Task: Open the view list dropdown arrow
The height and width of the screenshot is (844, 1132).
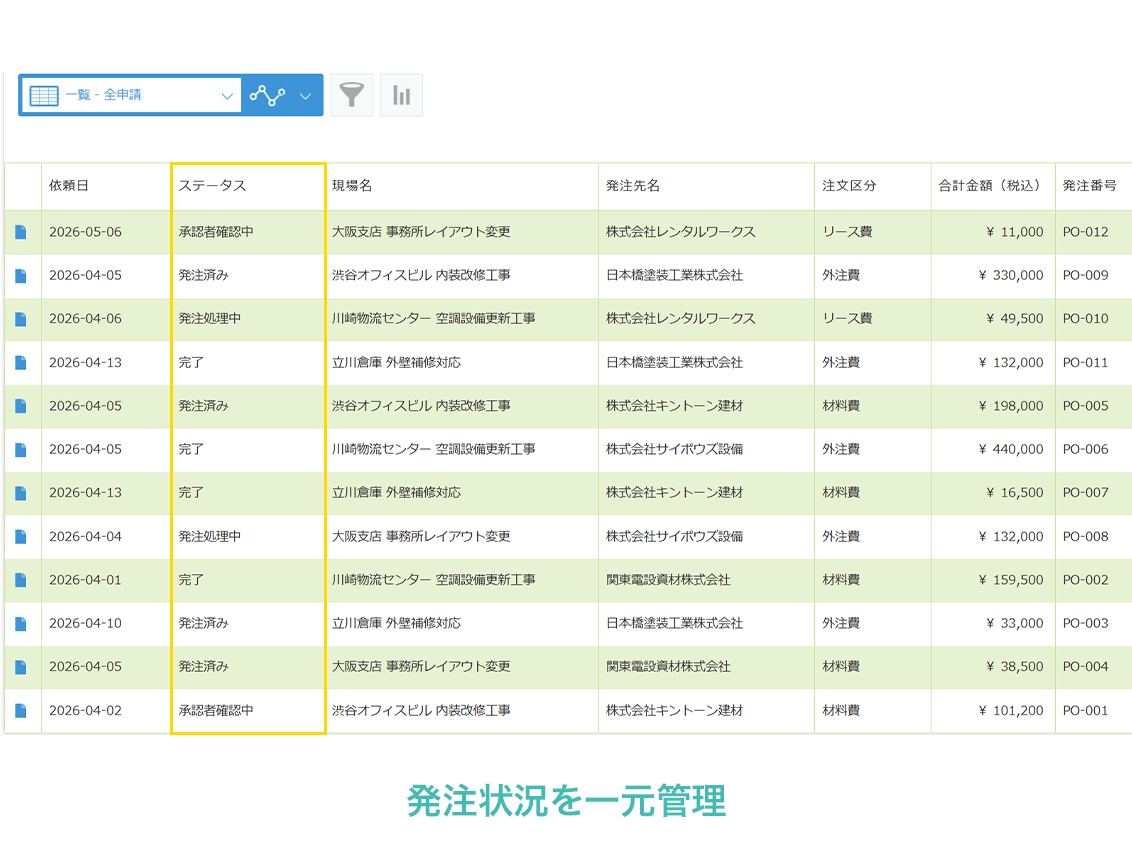Action: click(x=228, y=95)
